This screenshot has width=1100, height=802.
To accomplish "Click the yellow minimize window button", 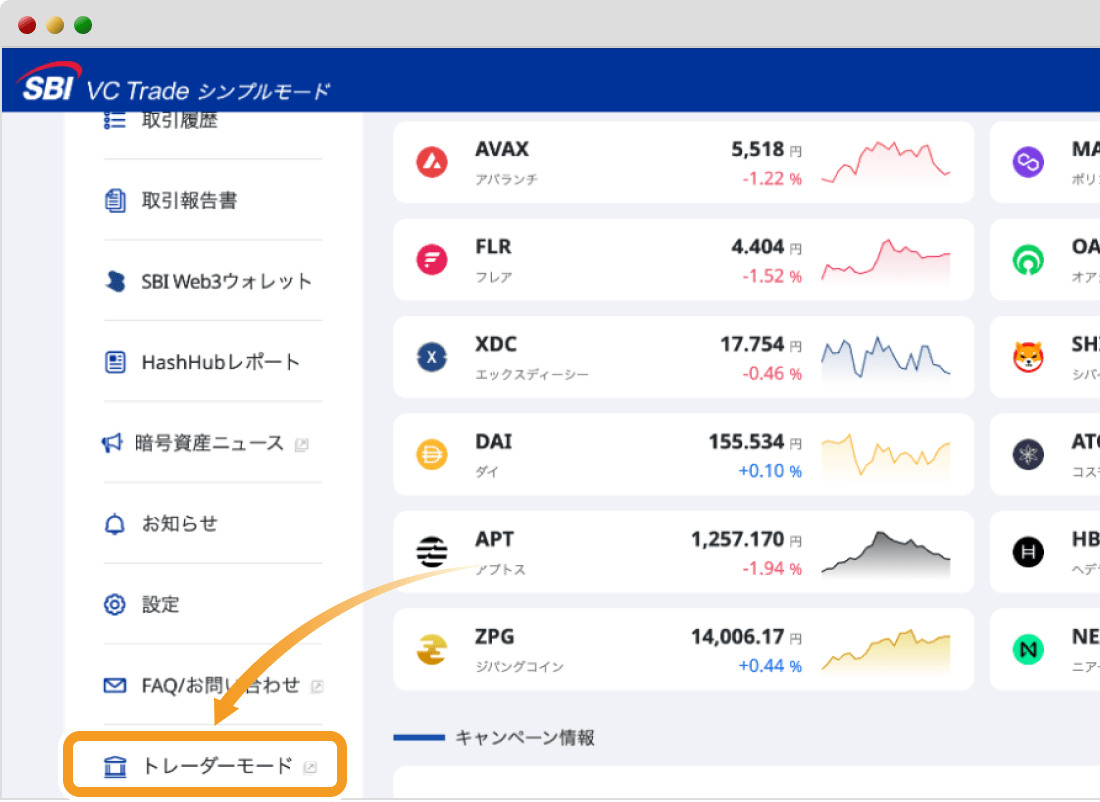I will coord(55,25).
